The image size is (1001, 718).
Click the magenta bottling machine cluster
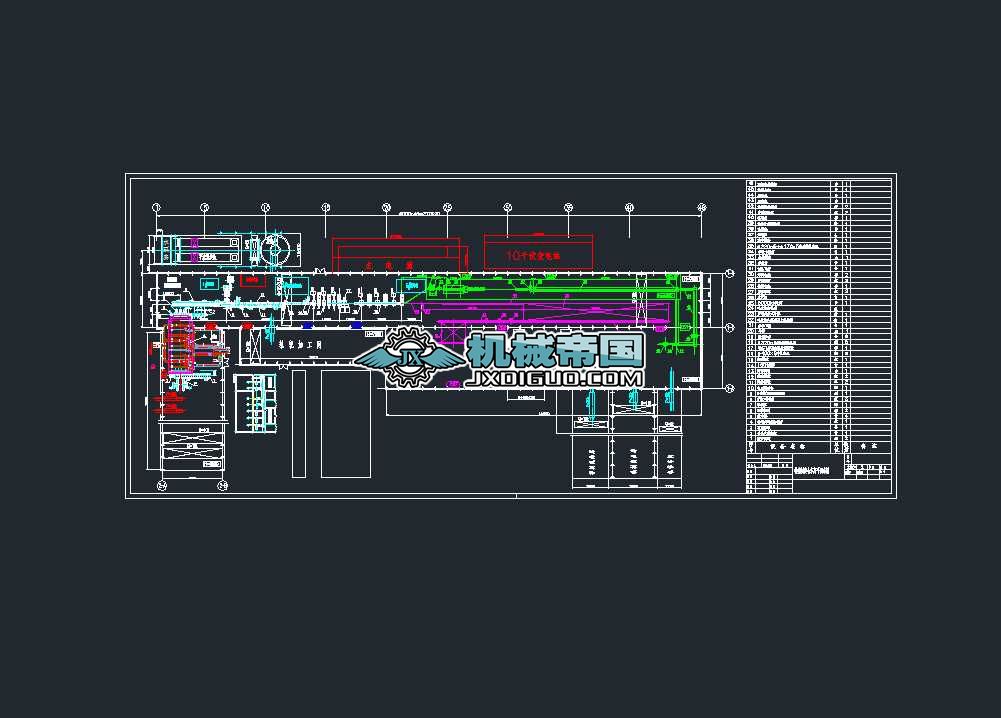[181, 344]
